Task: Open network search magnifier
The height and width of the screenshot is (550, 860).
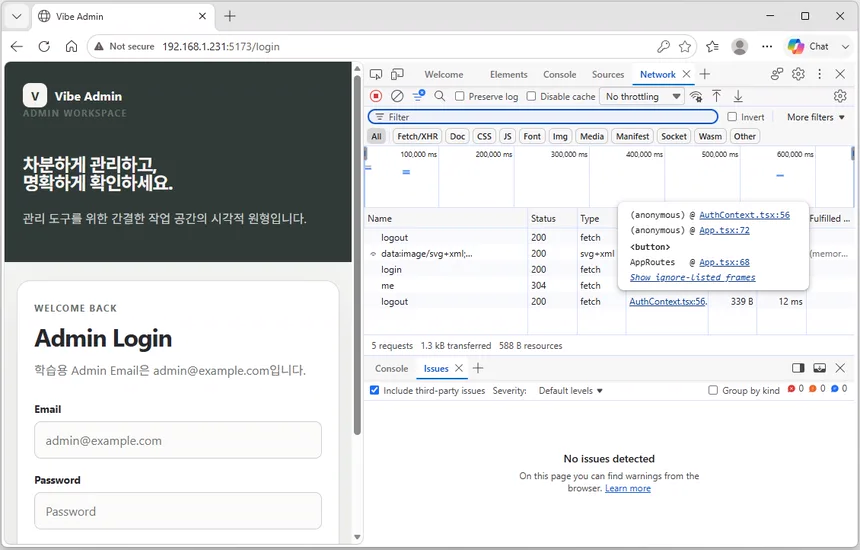Action: (x=439, y=96)
